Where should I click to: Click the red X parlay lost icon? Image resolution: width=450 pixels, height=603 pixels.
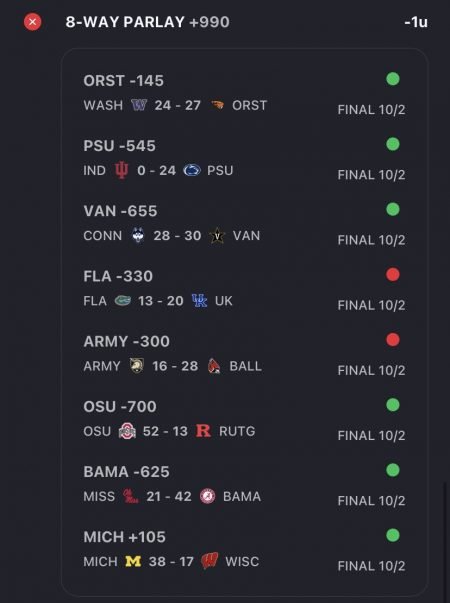point(33,22)
